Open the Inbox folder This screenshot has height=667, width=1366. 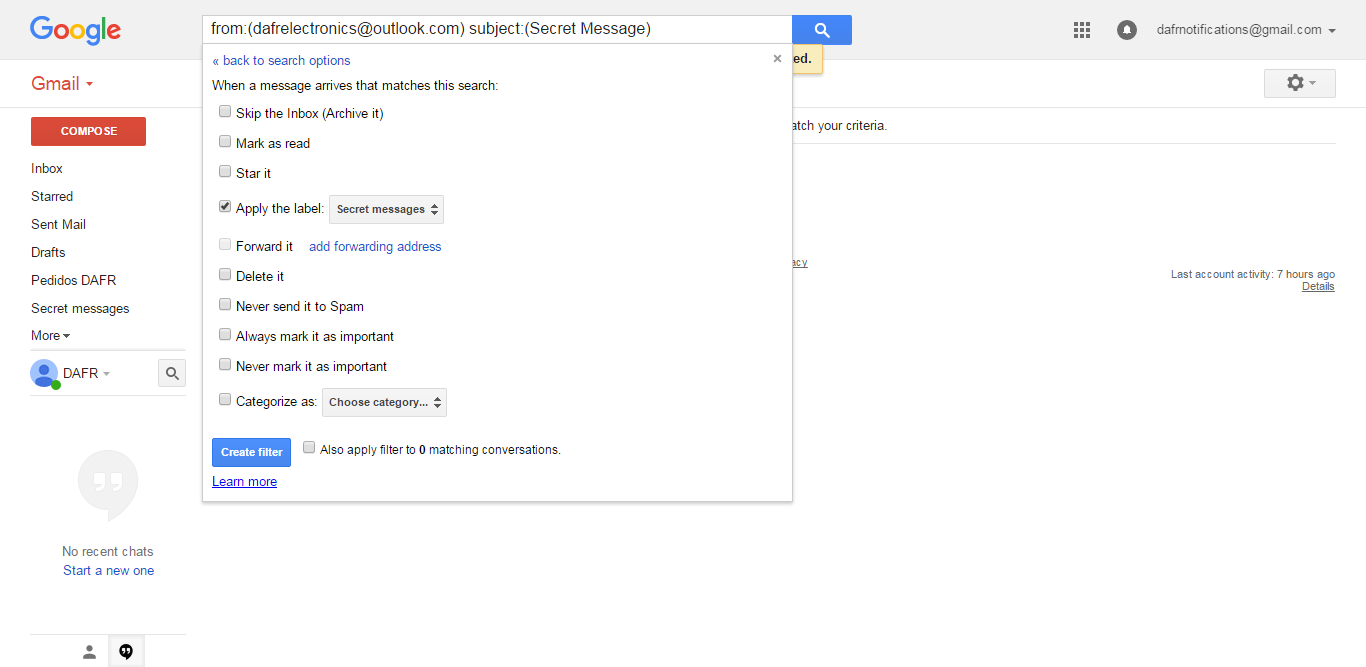(47, 168)
